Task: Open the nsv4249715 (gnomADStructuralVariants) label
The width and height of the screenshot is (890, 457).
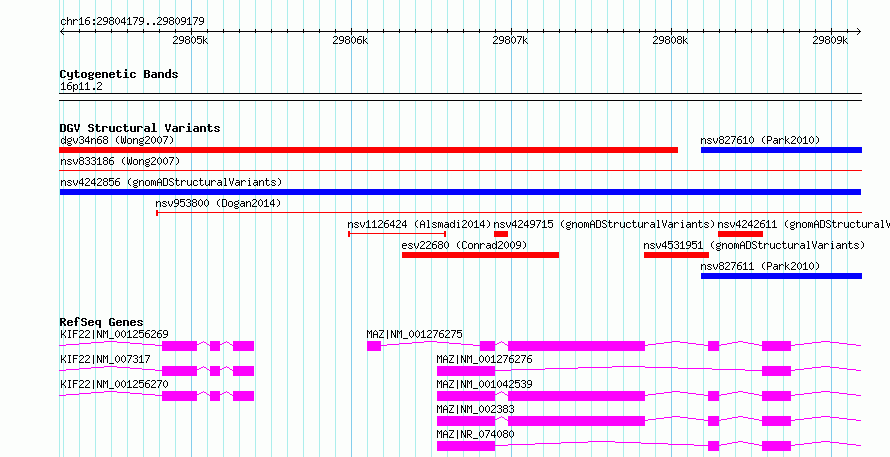Action: coord(604,224)
